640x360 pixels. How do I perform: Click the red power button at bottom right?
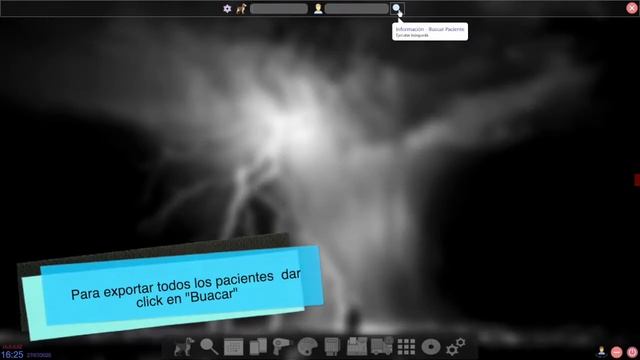coord(632,352)
